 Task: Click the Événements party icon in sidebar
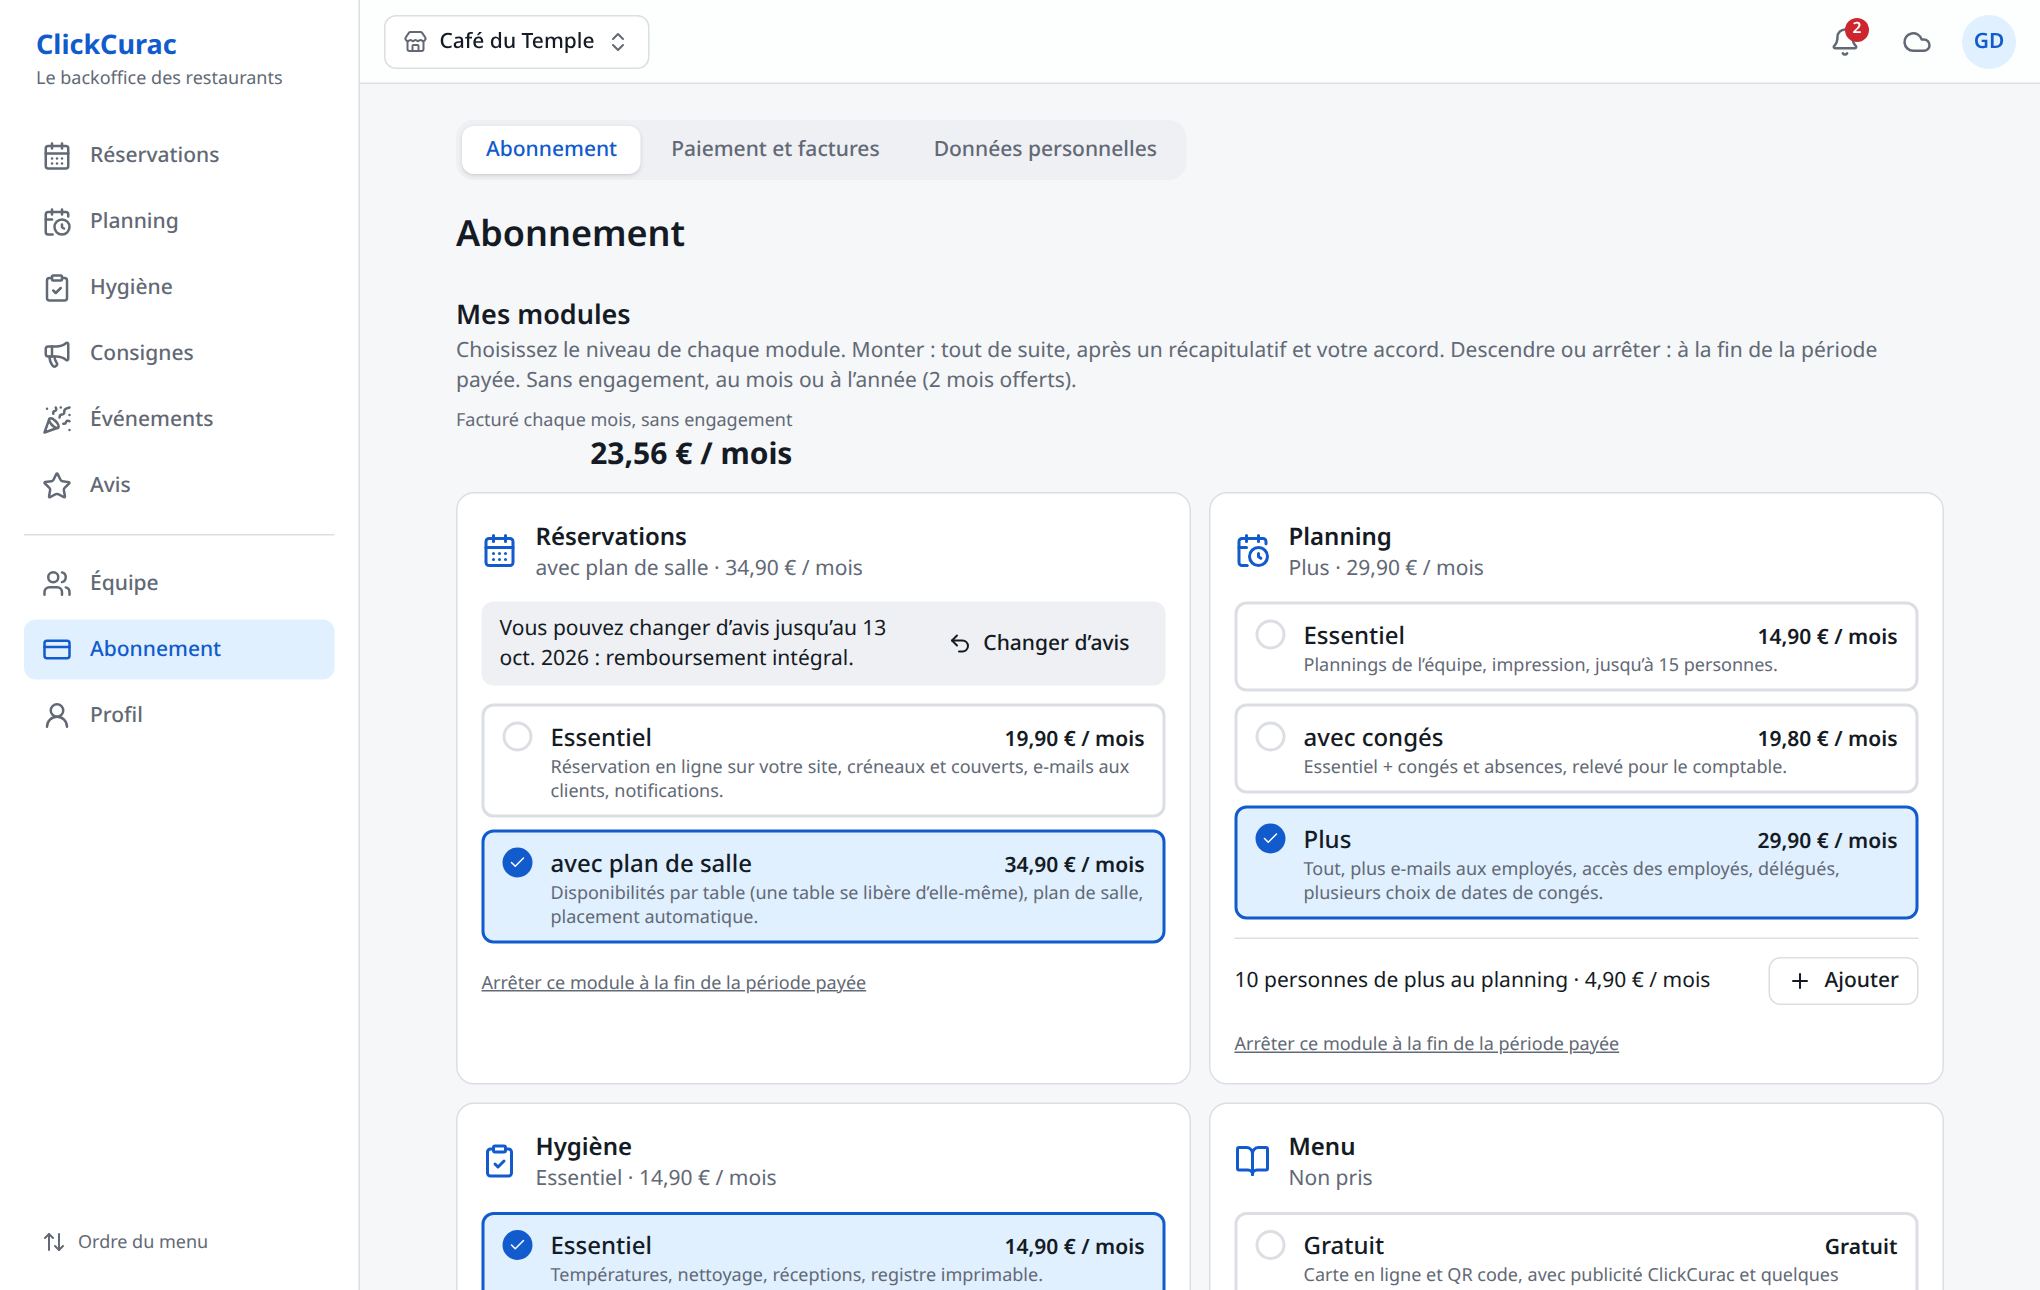[x=57, y=420]
